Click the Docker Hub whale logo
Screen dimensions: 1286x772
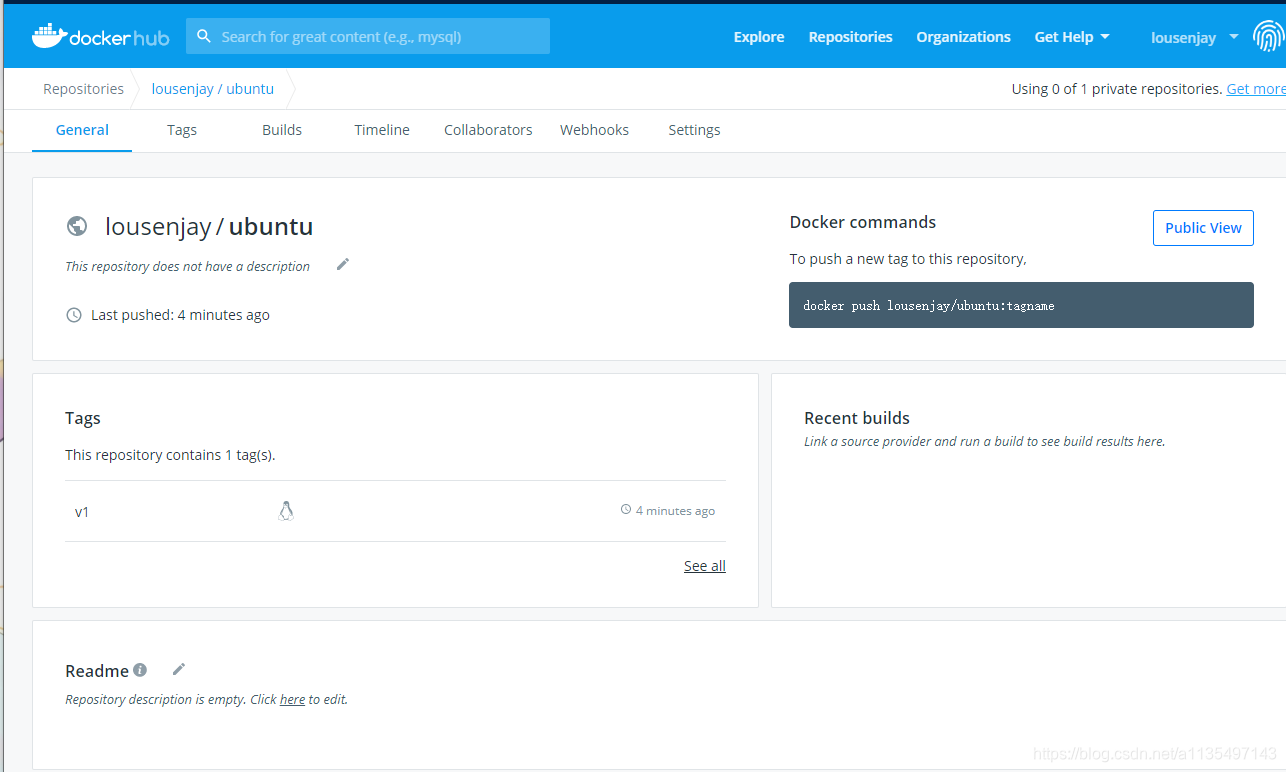click(x=101, y=36)
